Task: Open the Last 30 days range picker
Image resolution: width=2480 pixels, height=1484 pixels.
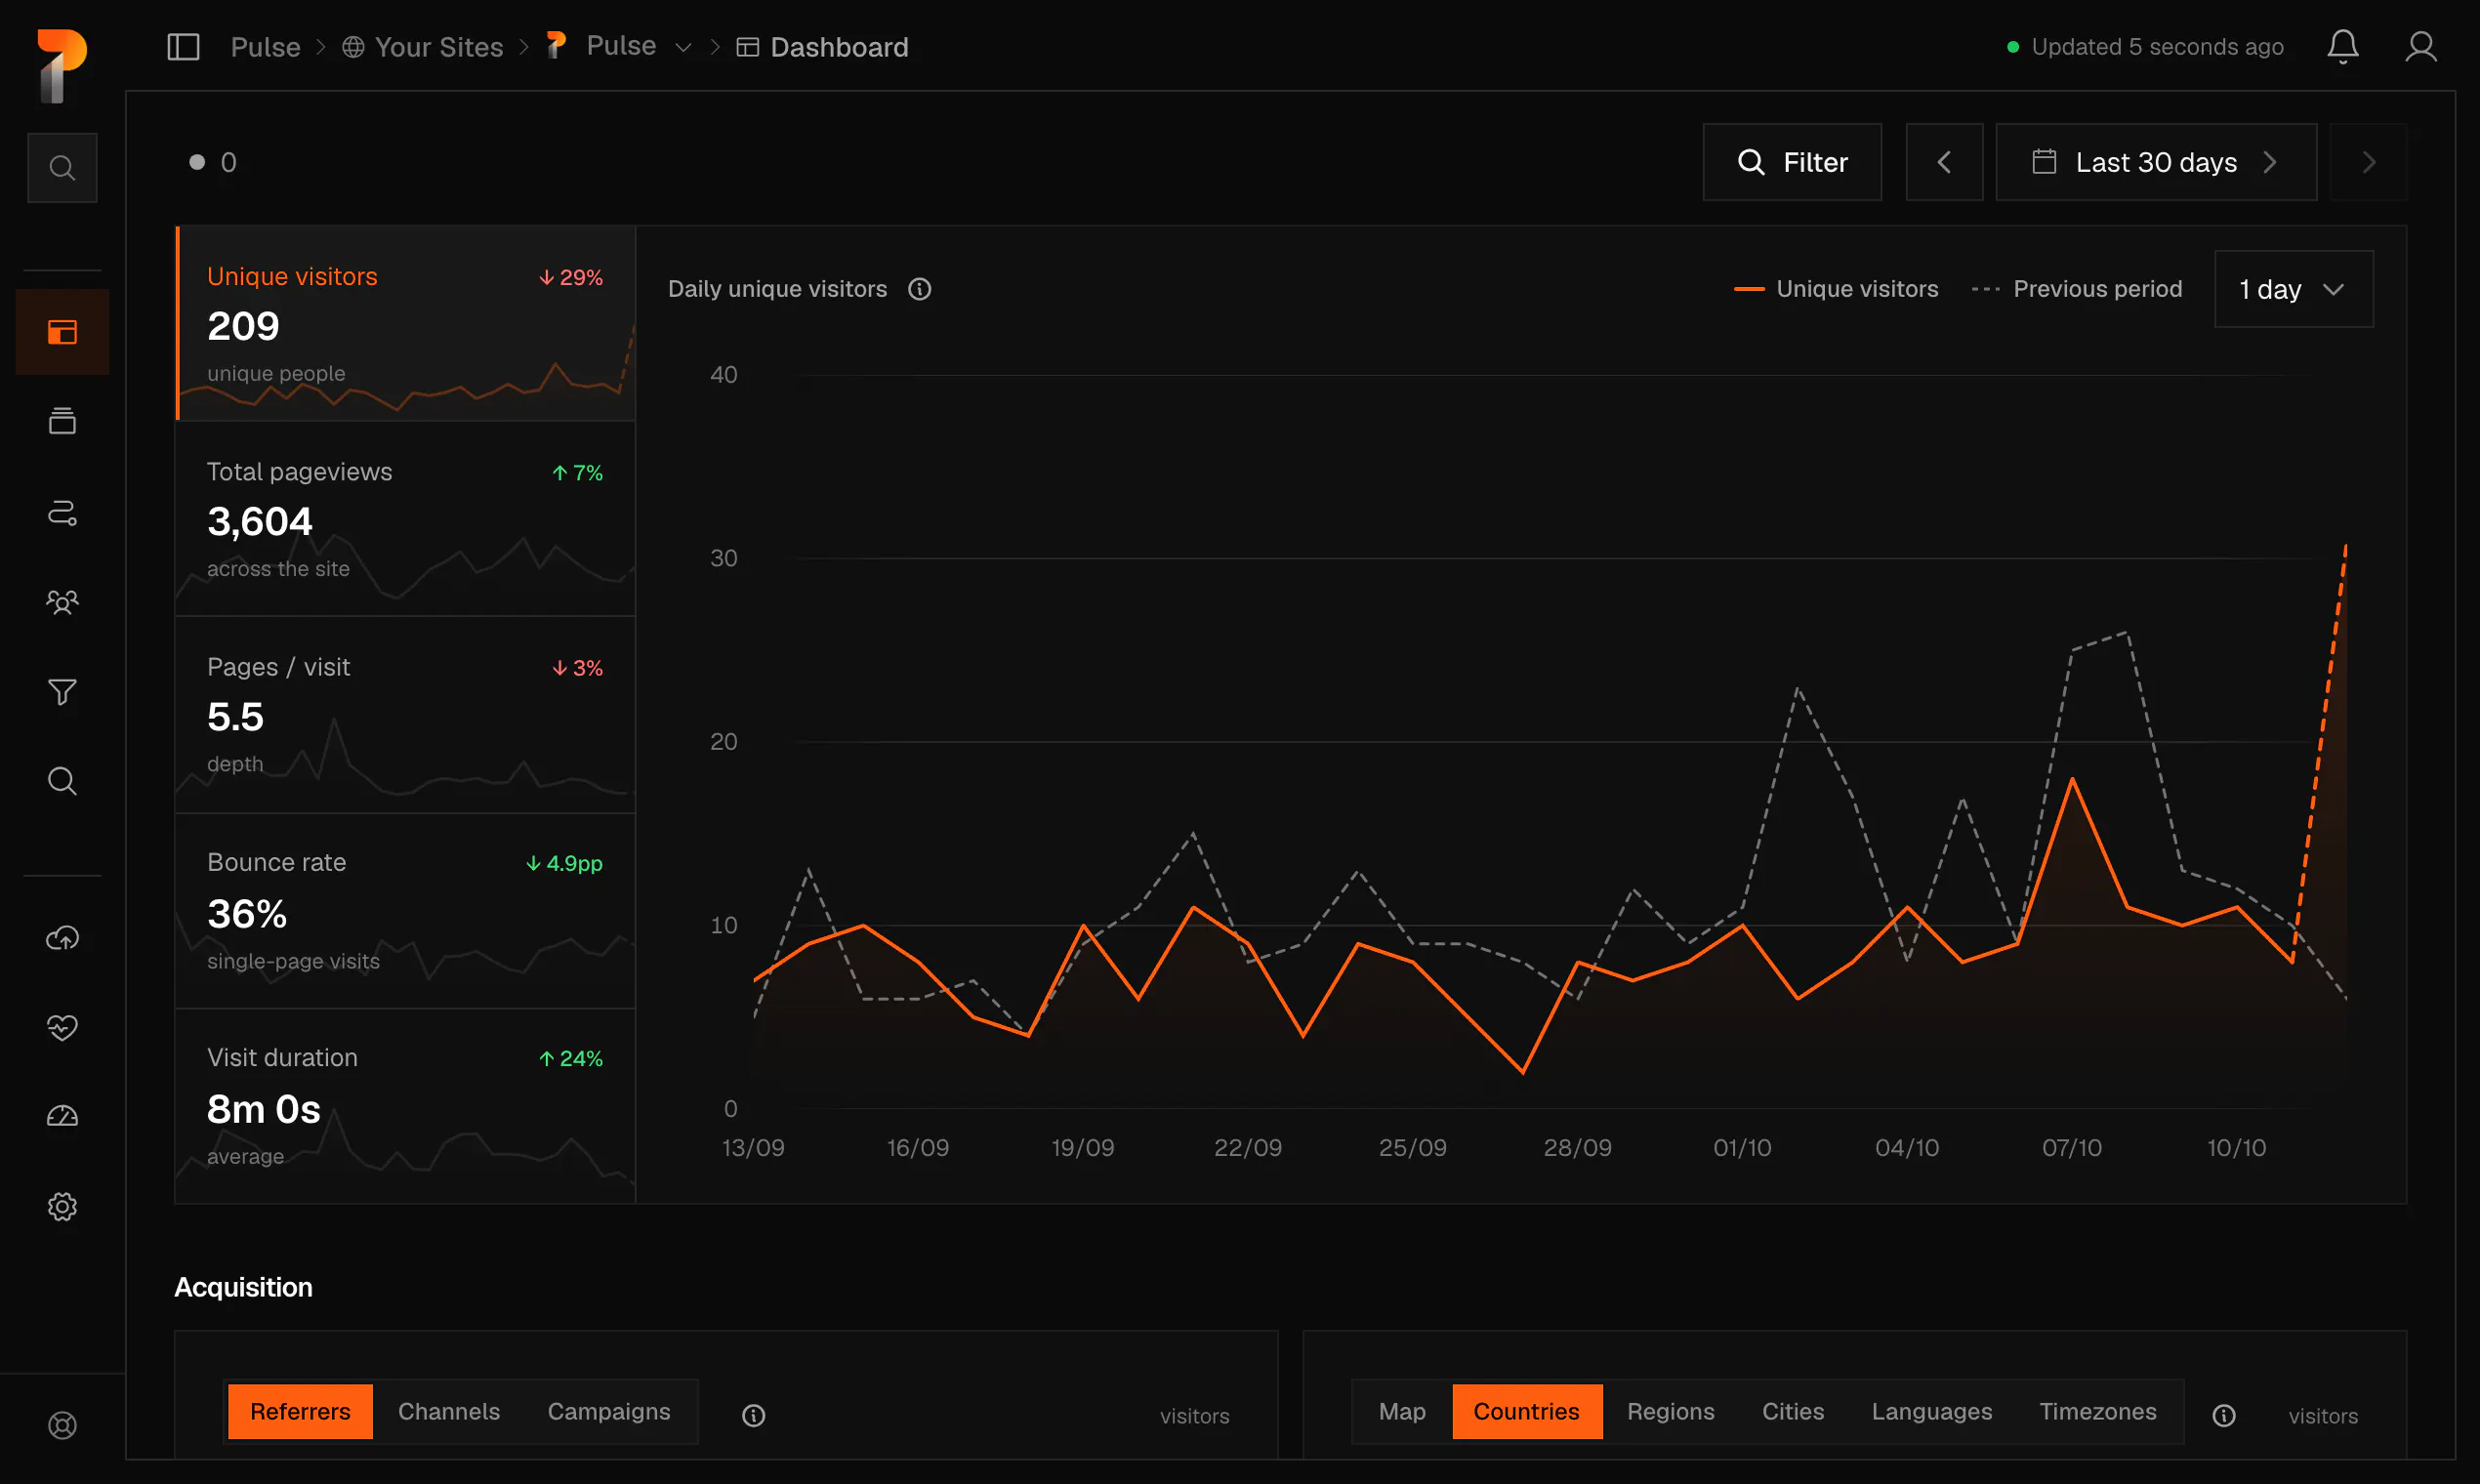Action: (2156, 162)
